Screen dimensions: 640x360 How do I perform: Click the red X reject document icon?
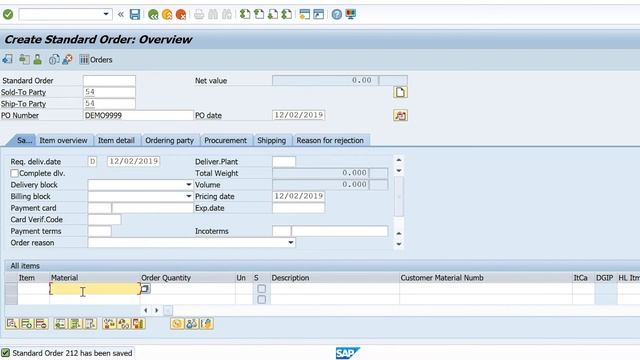click(x=68, y=60)
